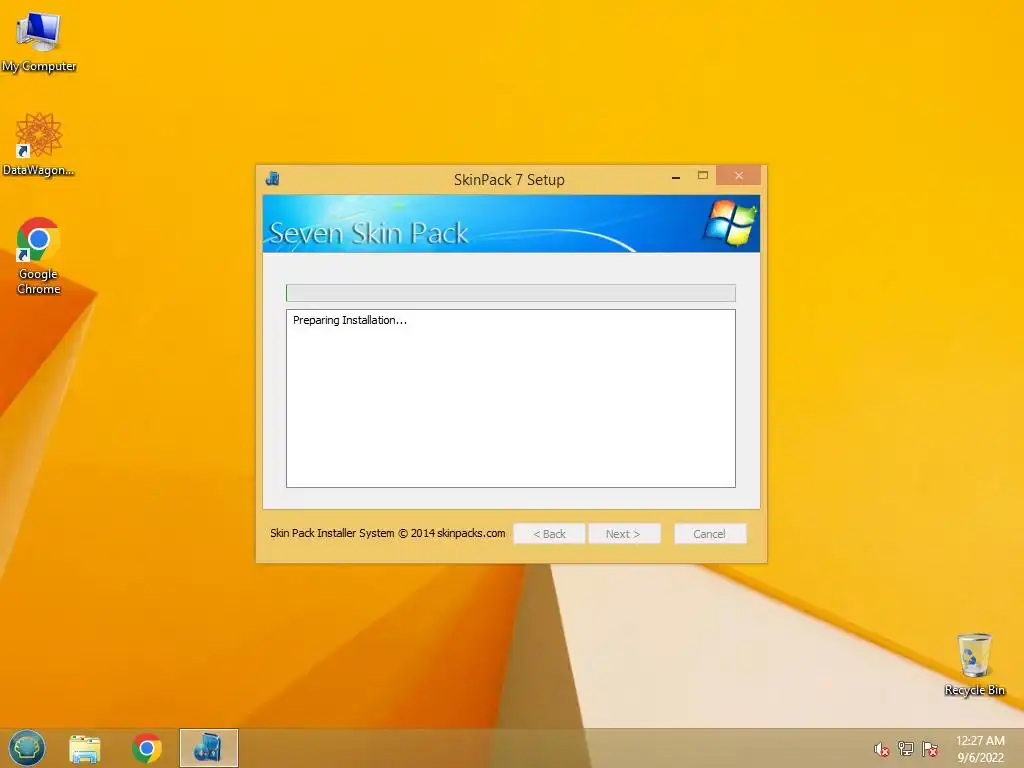Open File Explorer from the taskbar
The image size is (1024, 768).
pos(85,748)
